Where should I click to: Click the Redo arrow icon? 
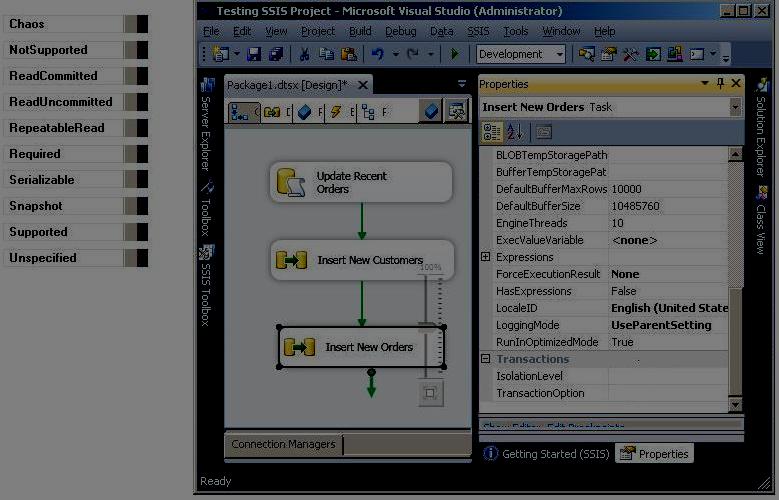[x=413, y=54]
